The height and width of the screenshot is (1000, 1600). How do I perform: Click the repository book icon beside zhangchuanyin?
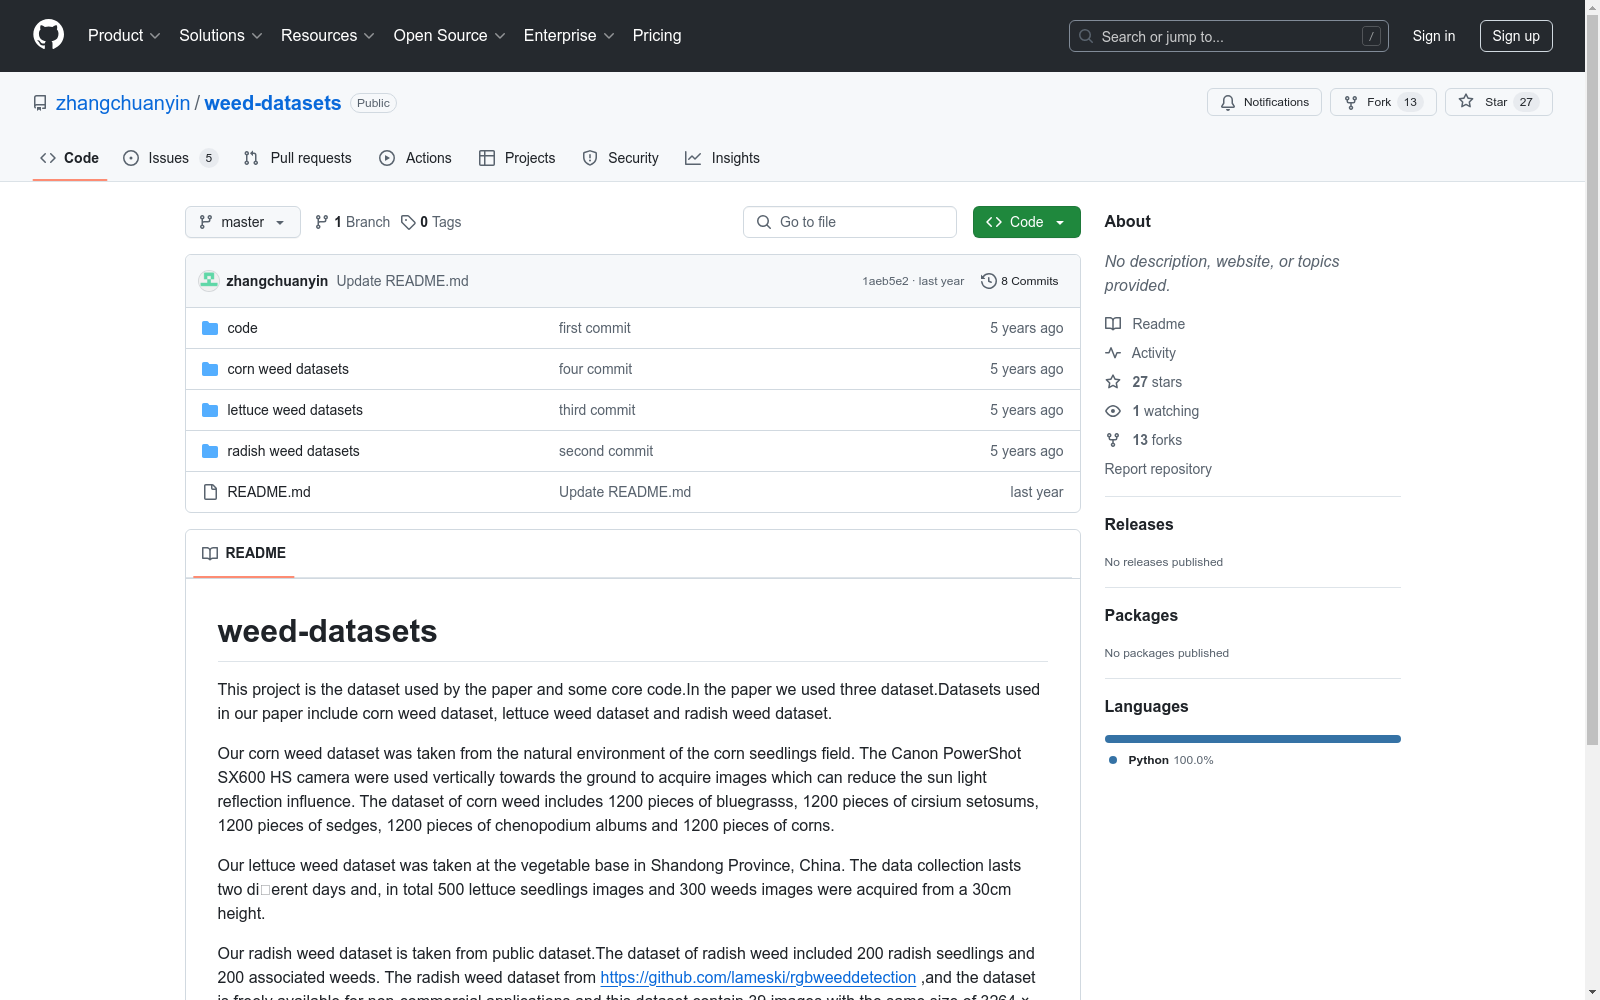click(x=40, y=103)
